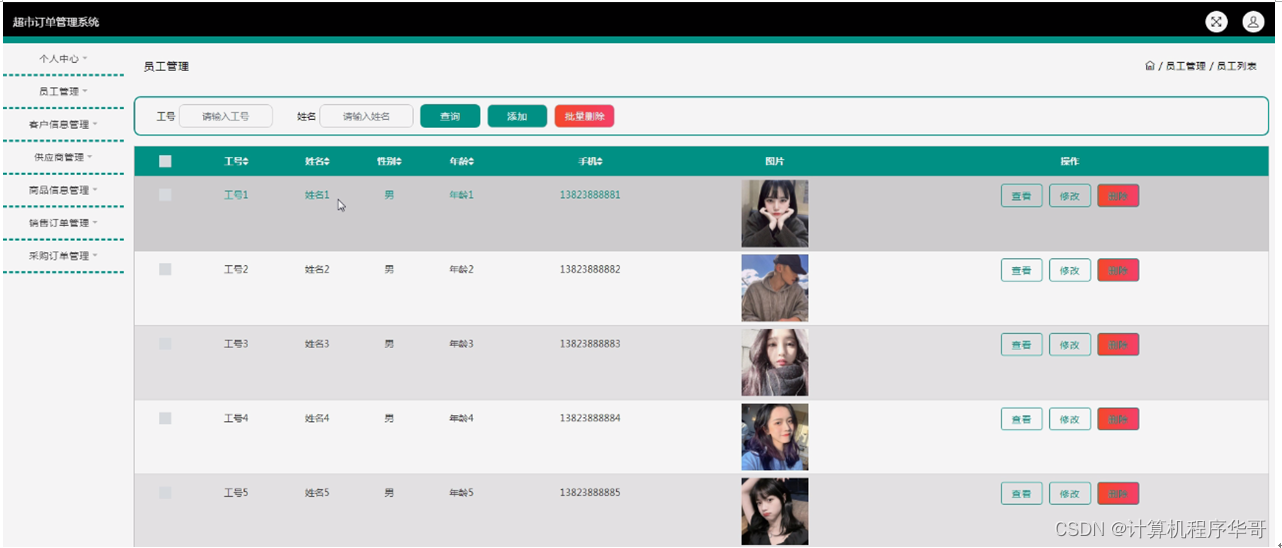The height and width of the screenshot is (548, 1282).
Task: Check the row checkbox for 工号3
Action: tap(165, 344)
